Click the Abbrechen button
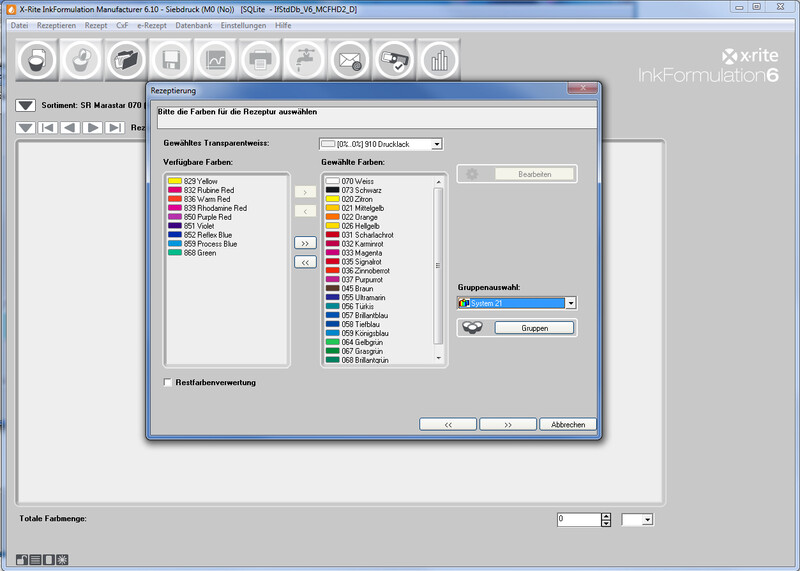Image resolution: width=800 pixels, height=571 pixels. click(568, 424)
